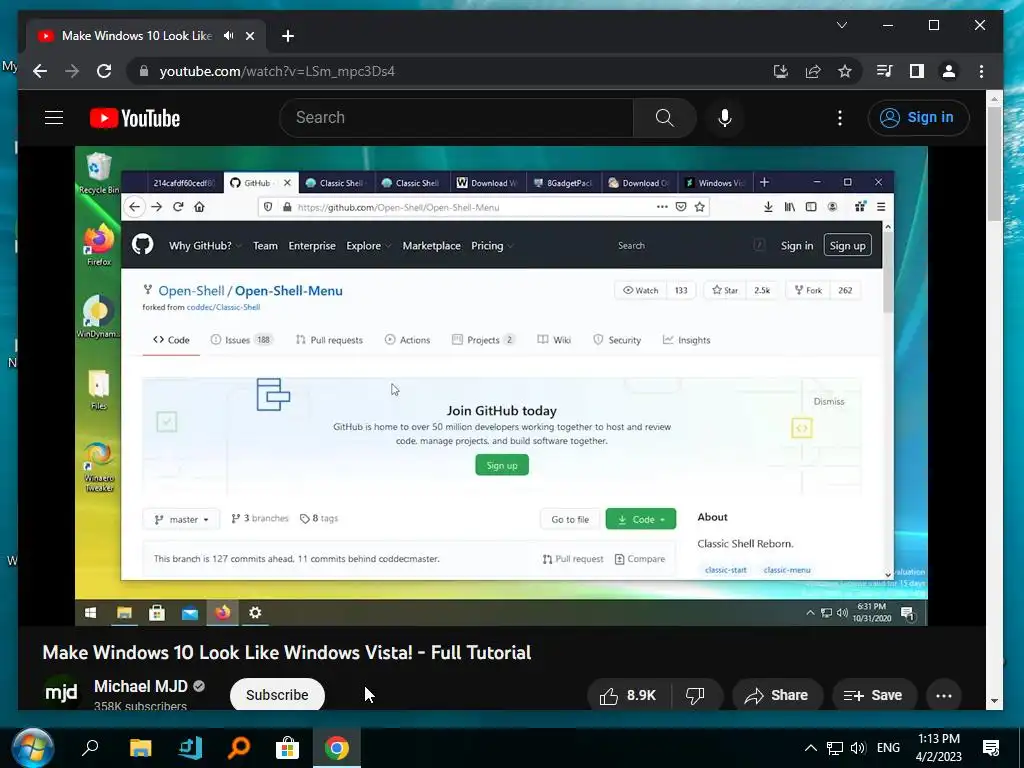This screenshot has width=1024, height=768.
Task: Open taskbar Search magnifier
Action: (x=90, y=748)
